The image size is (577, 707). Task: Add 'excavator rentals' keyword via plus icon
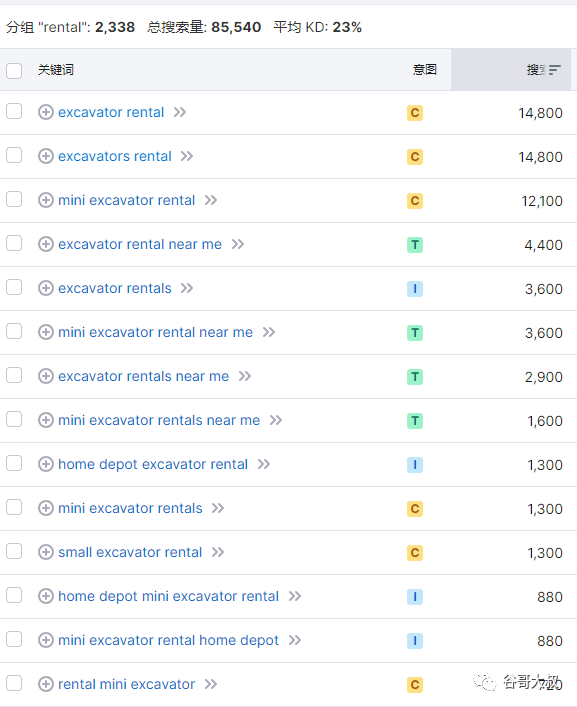coord(46,288)
